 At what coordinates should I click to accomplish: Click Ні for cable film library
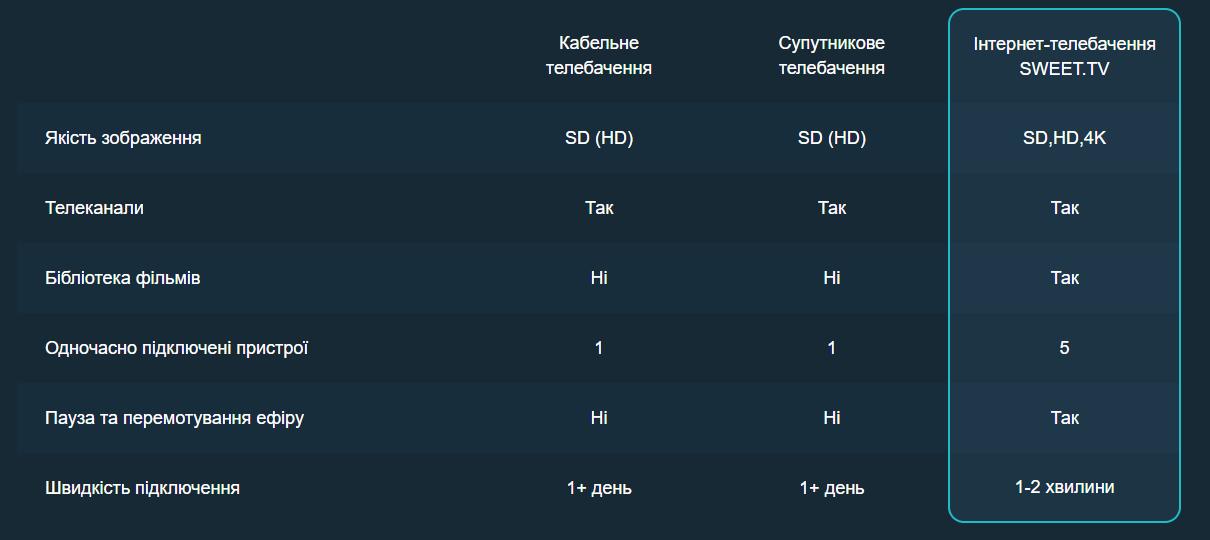599,278
